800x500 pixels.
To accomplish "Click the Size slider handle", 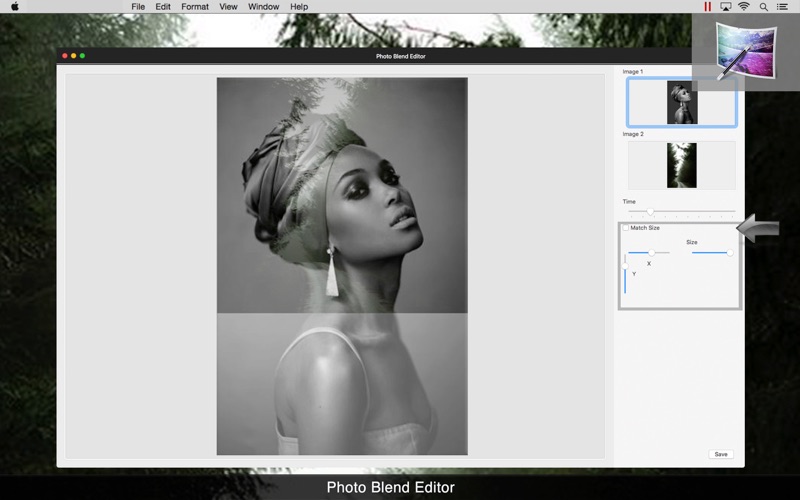I will pyautogui.click(x=730, y=253).
